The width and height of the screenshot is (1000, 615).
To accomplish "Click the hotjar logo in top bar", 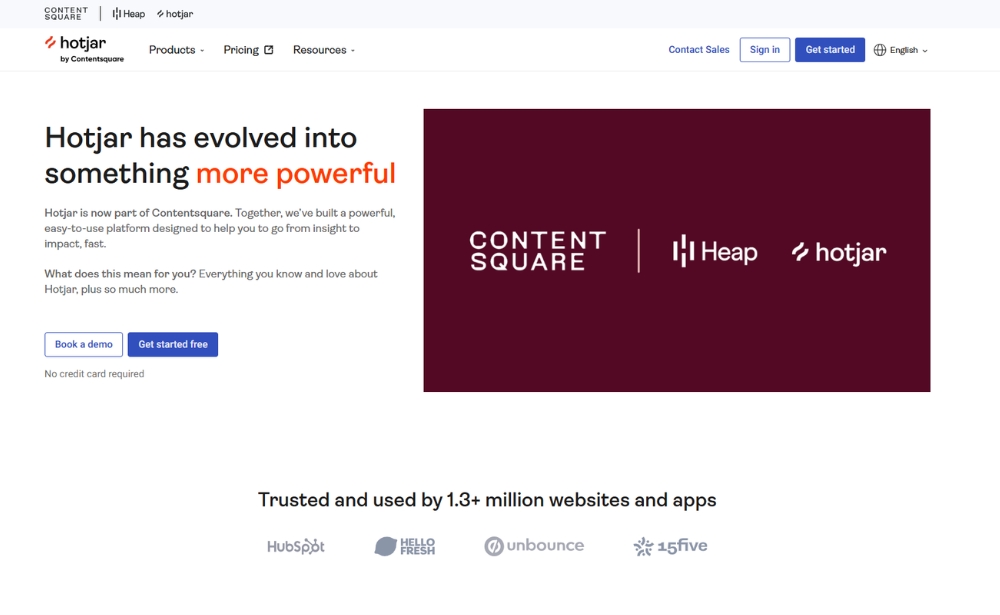I will (174, 13).
